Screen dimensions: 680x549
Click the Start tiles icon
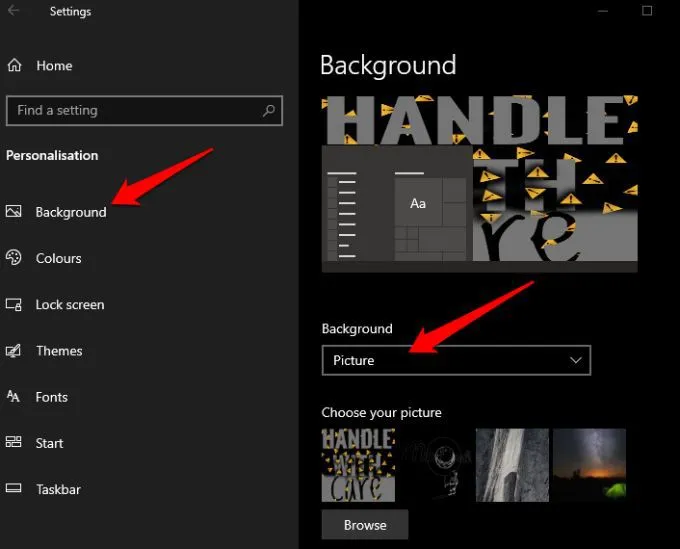click(x=13, y=442)
